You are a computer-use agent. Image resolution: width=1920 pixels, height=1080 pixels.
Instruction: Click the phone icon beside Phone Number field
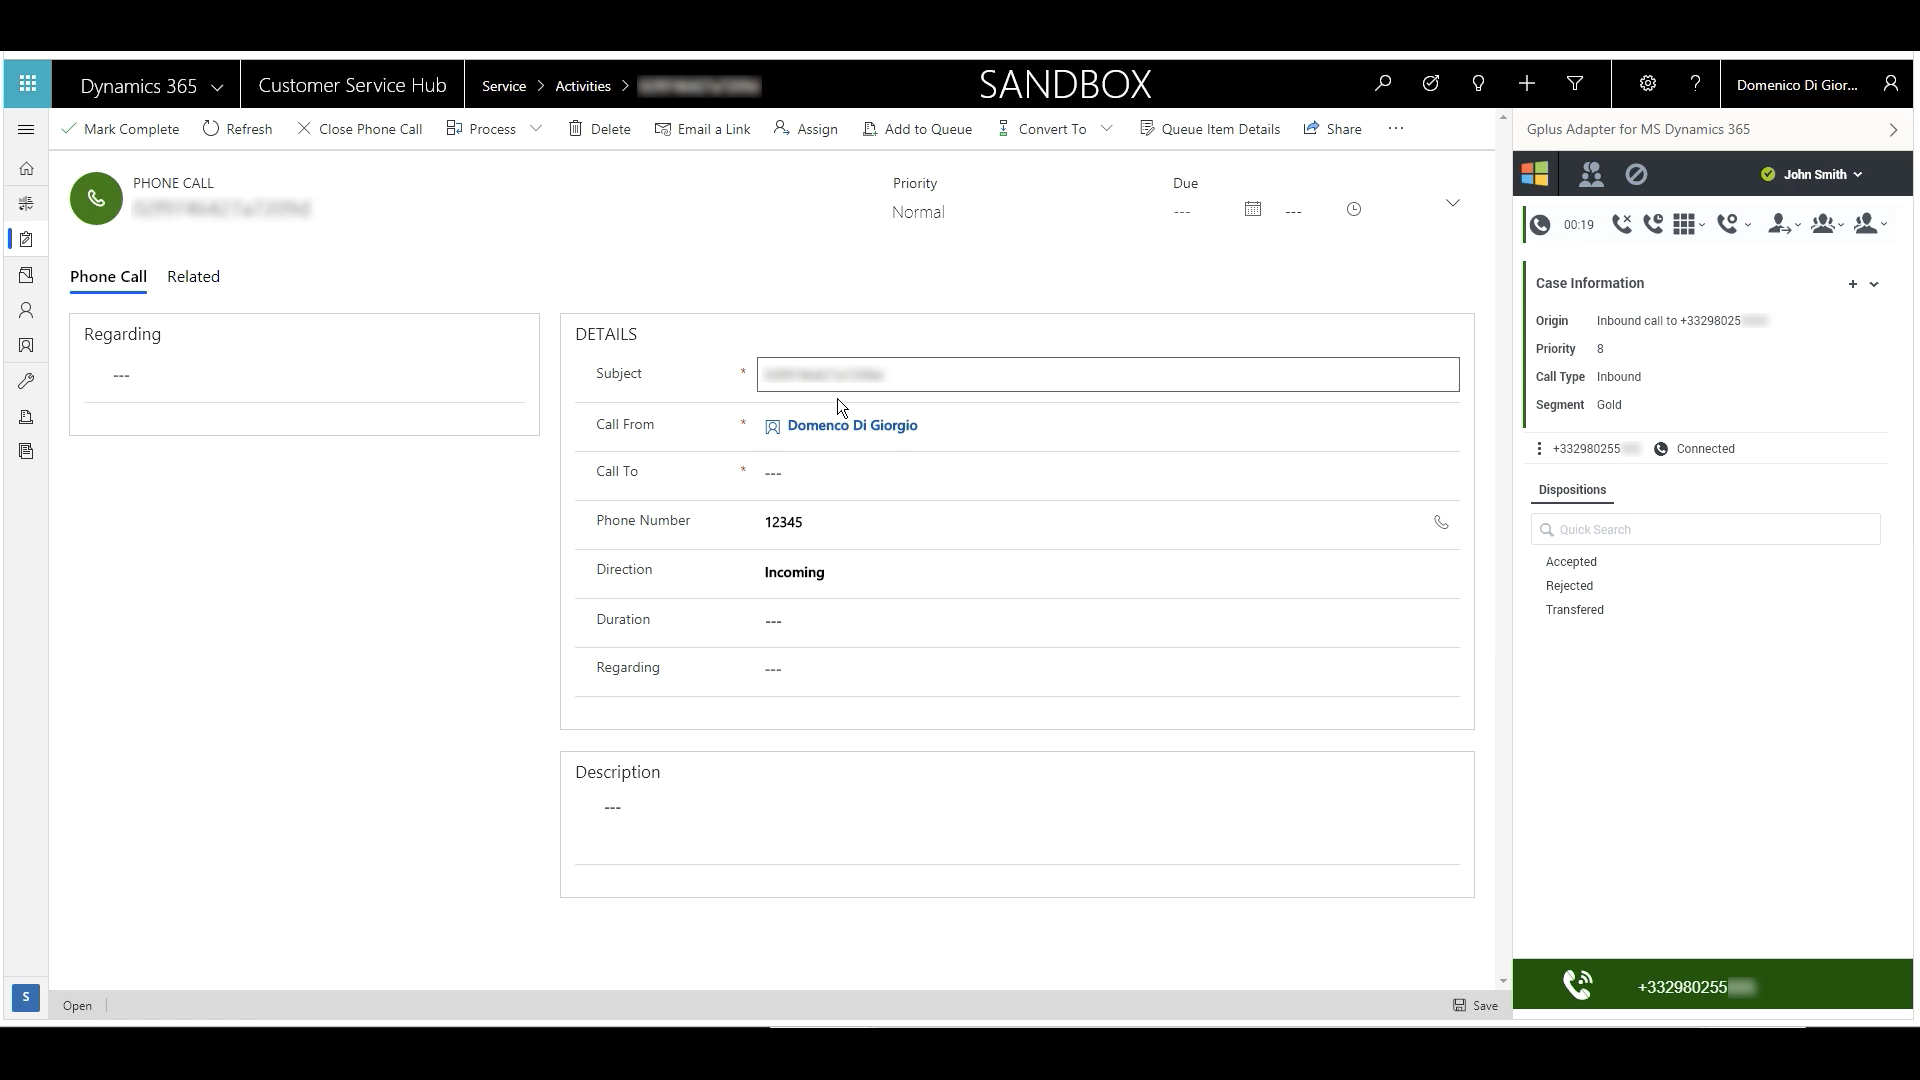pyautogui.click(x=1441, y=522)
